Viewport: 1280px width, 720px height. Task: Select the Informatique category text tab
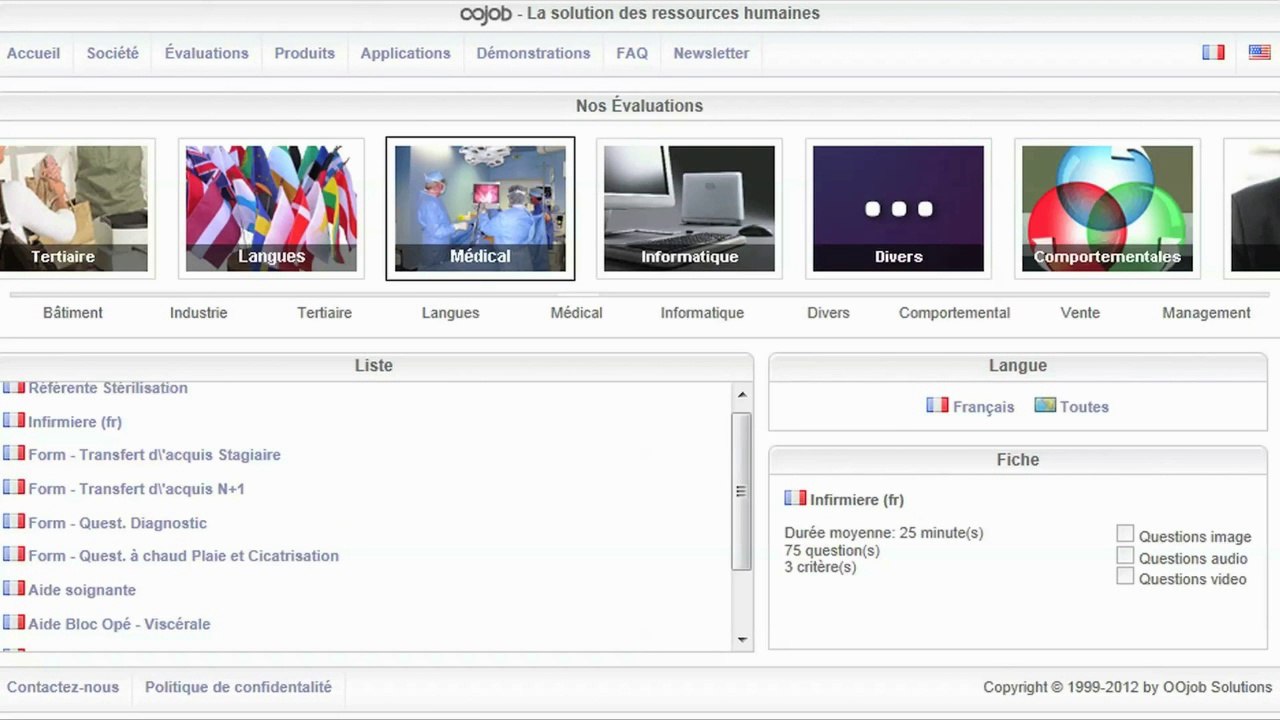click(x=702, y=313)
